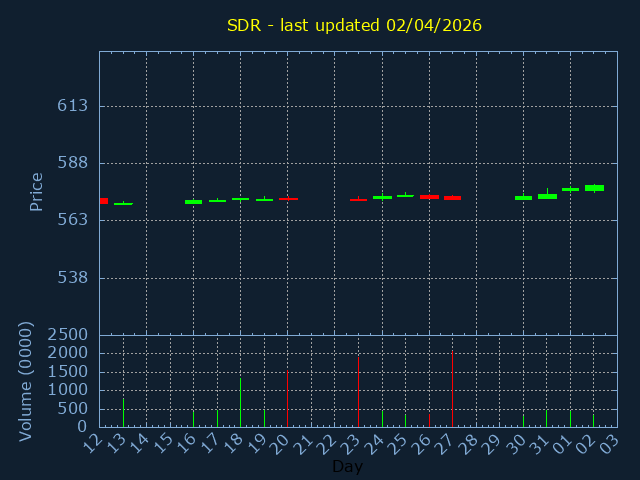Image resolution: width=640 pixels, height=480 pixels.
Task: Click the 538 price axis label
Action: 71,278
